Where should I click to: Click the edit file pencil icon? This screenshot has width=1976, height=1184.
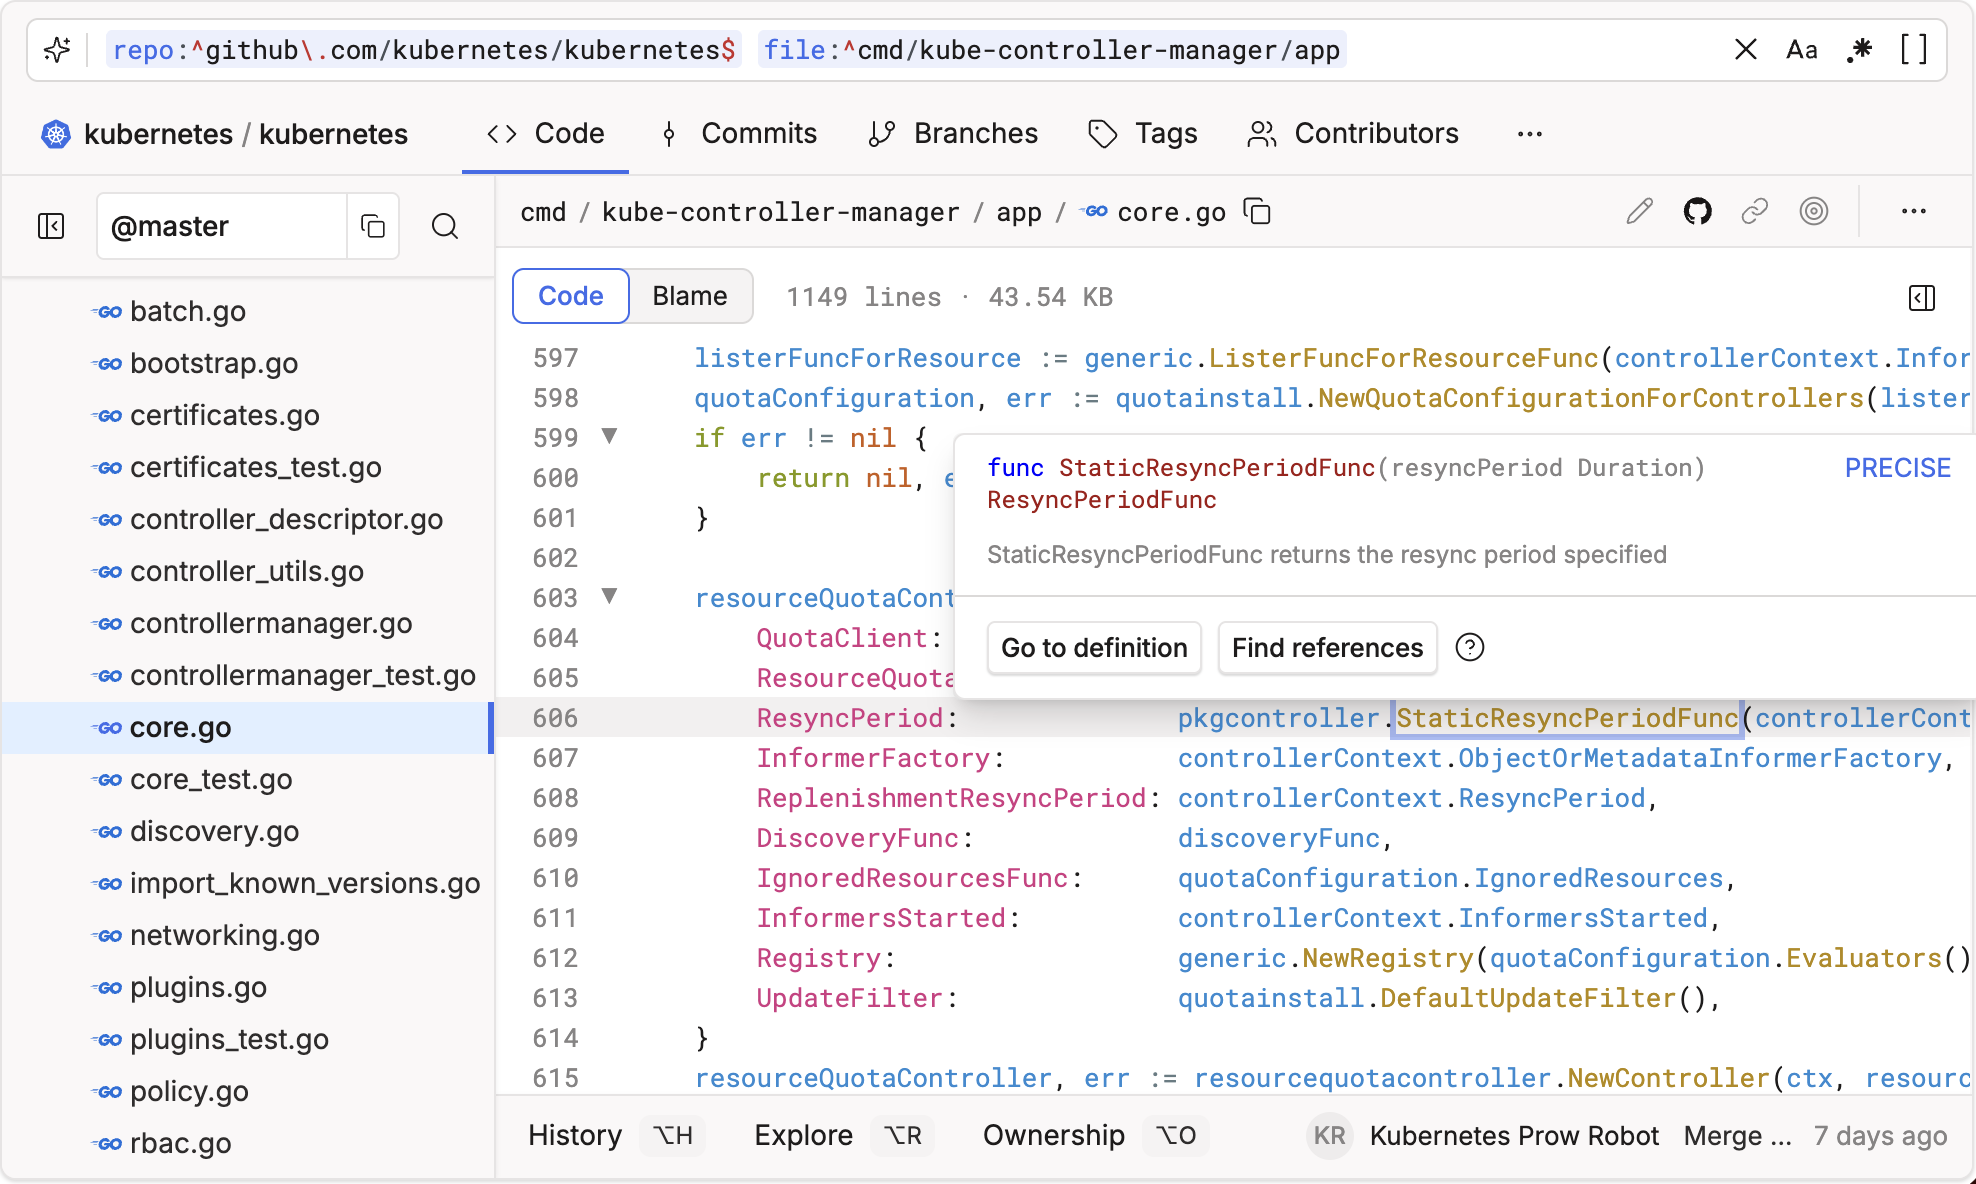(x=1639, y=211)
